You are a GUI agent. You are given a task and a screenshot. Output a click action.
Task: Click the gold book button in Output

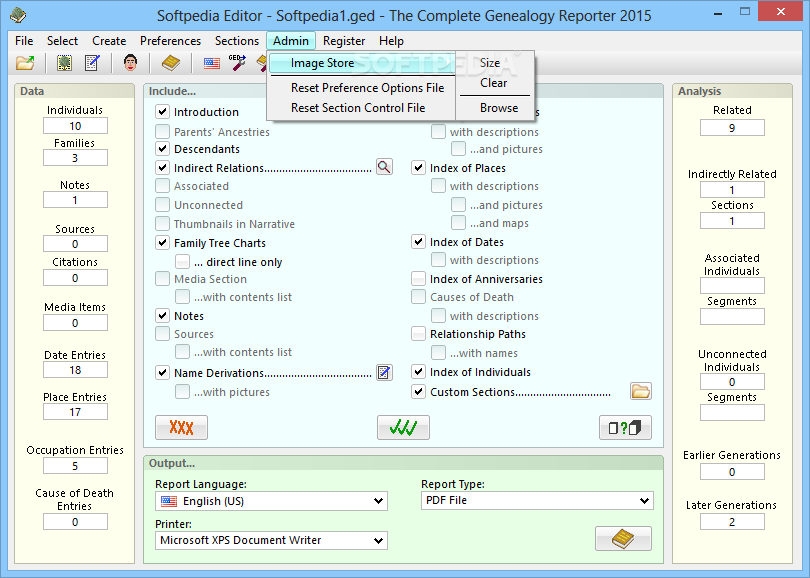pyautogui.click(x=623, y=539)
